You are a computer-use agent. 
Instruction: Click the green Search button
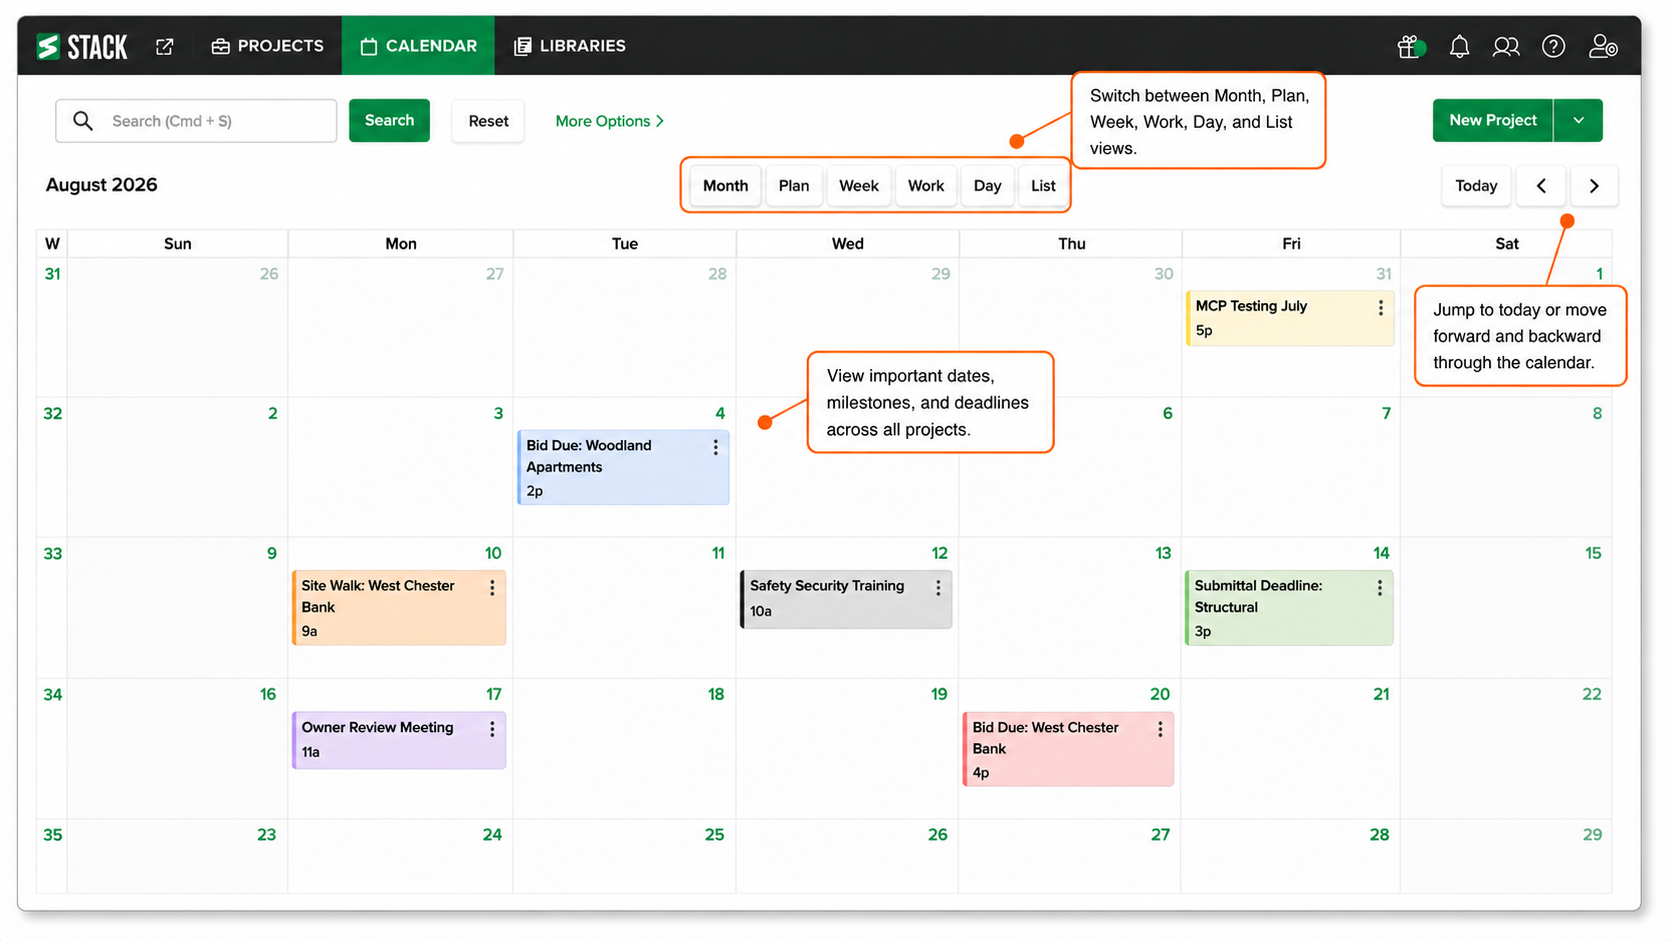click(389, 120)
